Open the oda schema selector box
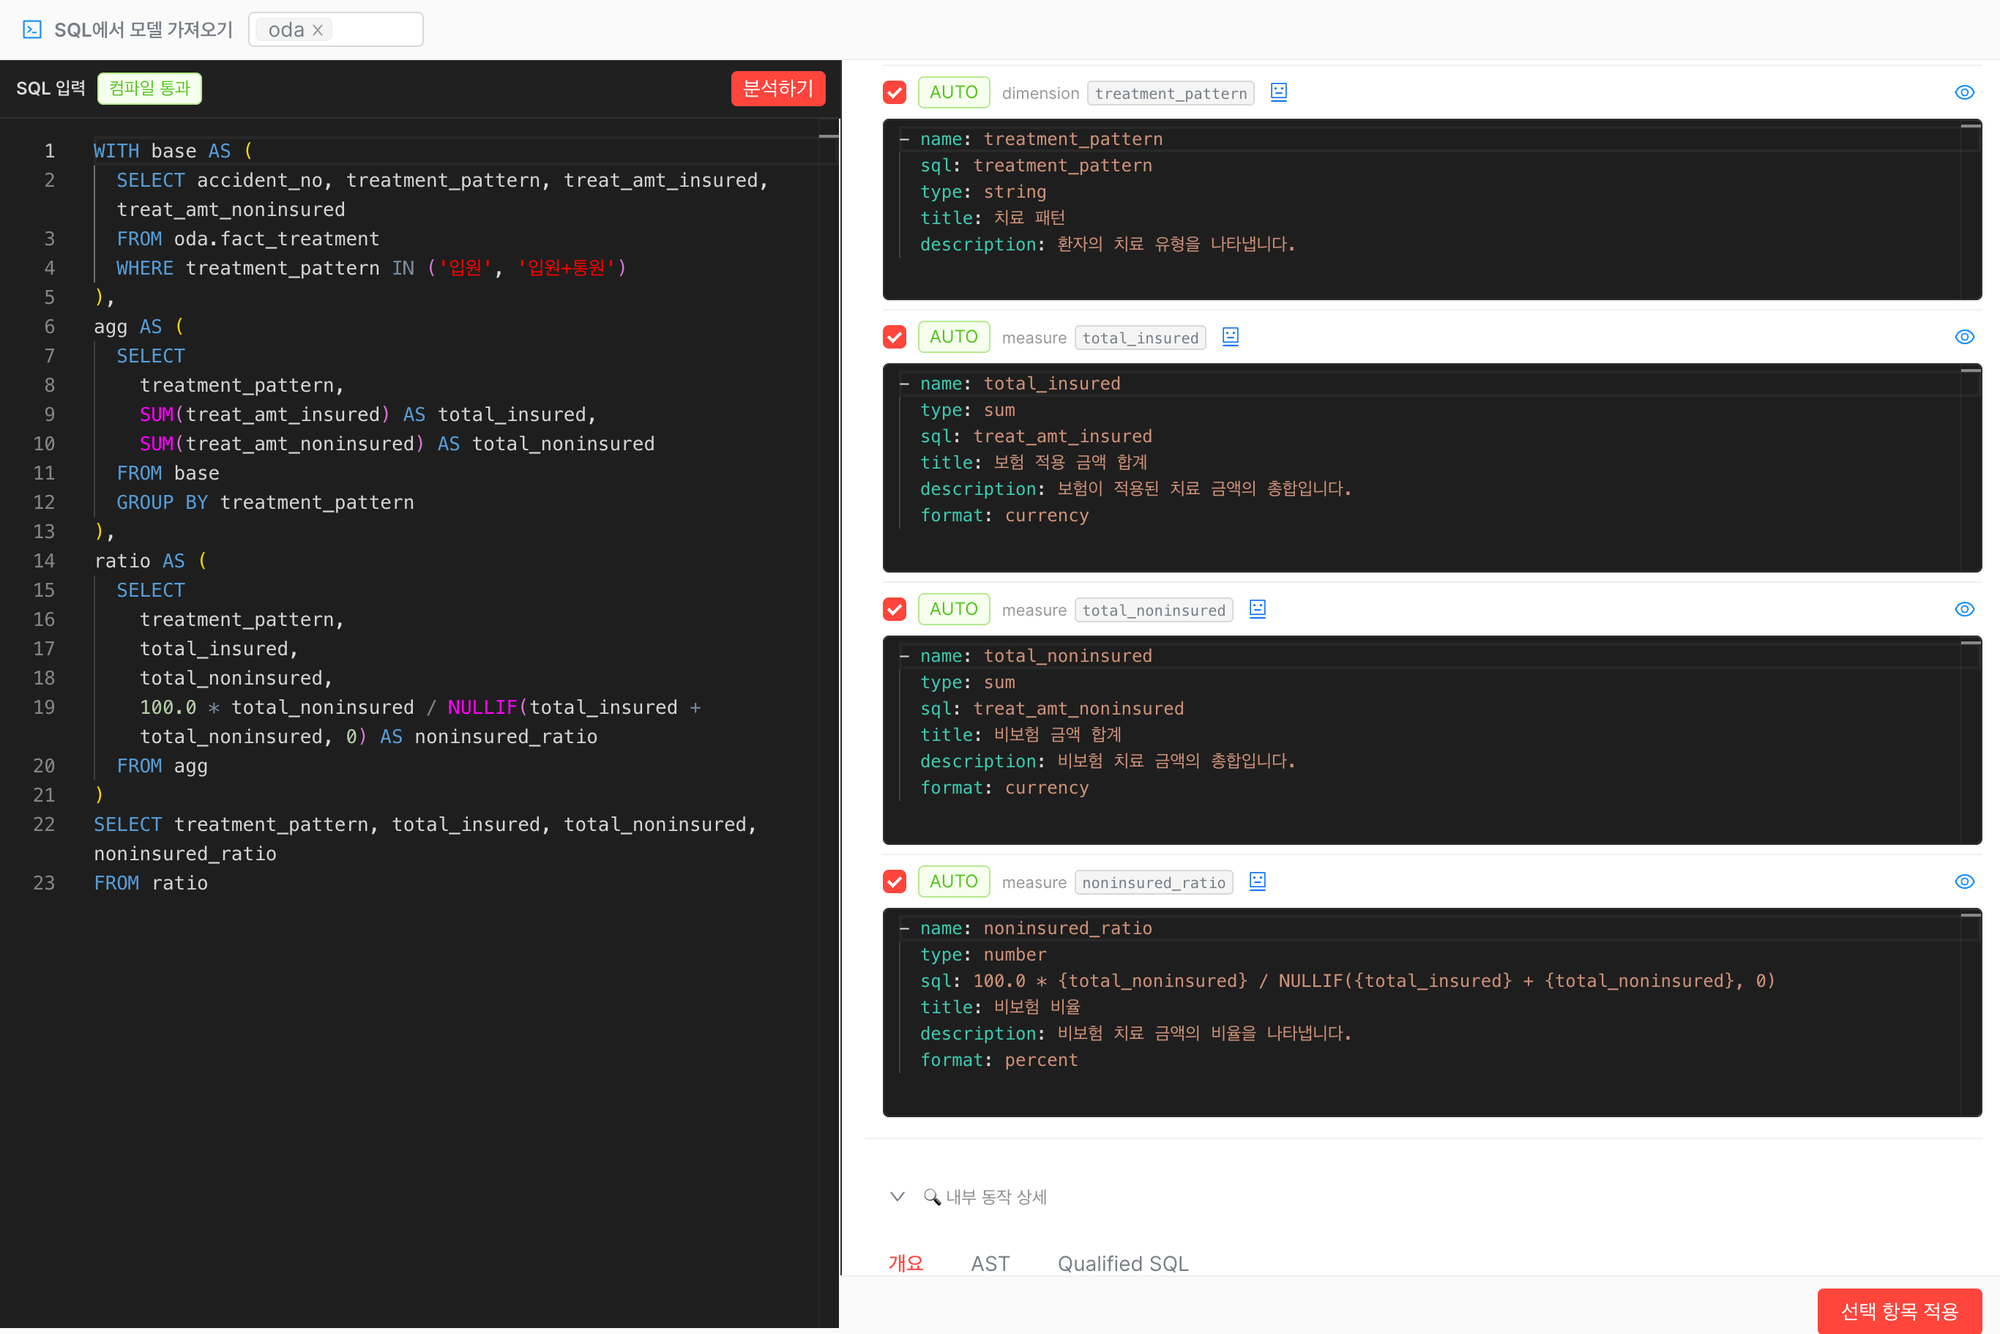This screenshot has height=1334, width=2000. 336,30
